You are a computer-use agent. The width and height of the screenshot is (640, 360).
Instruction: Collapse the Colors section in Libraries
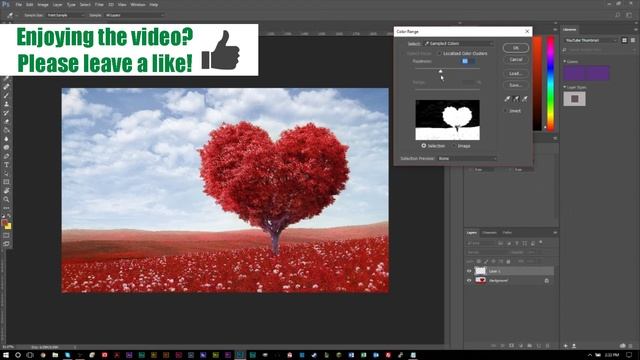tap(565, 62)
